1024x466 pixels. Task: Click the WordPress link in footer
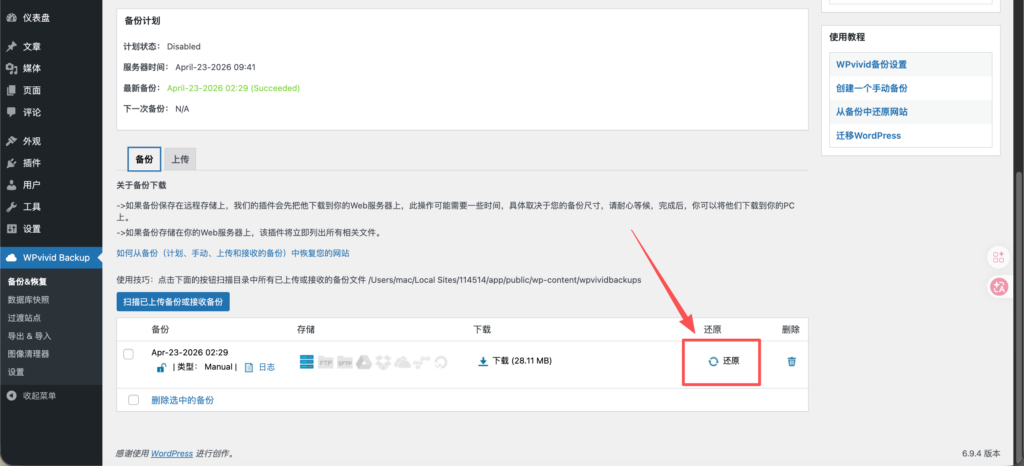click(x=172, y=454)
